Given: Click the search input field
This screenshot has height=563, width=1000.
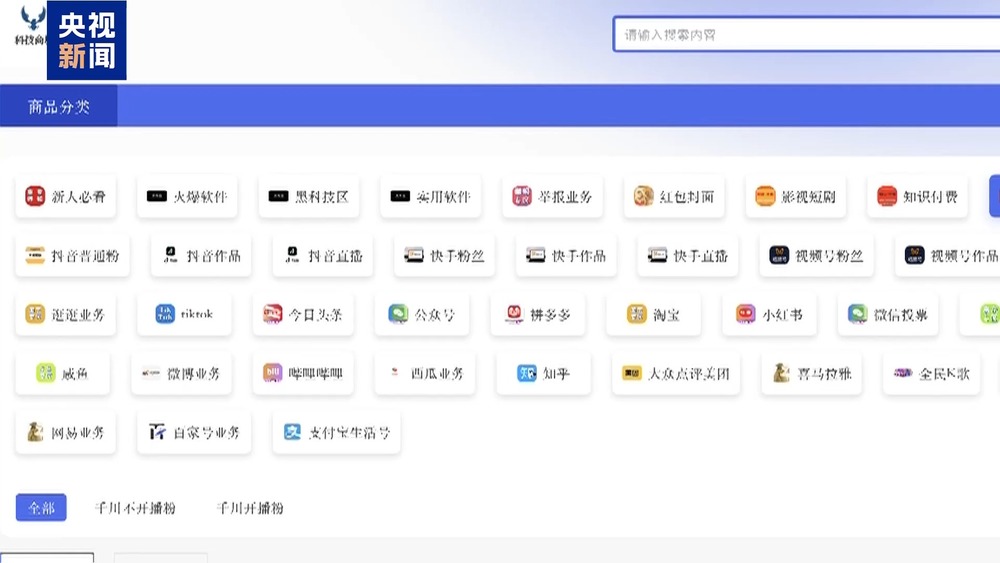Looking at the screenshot, I should [805, 35].
